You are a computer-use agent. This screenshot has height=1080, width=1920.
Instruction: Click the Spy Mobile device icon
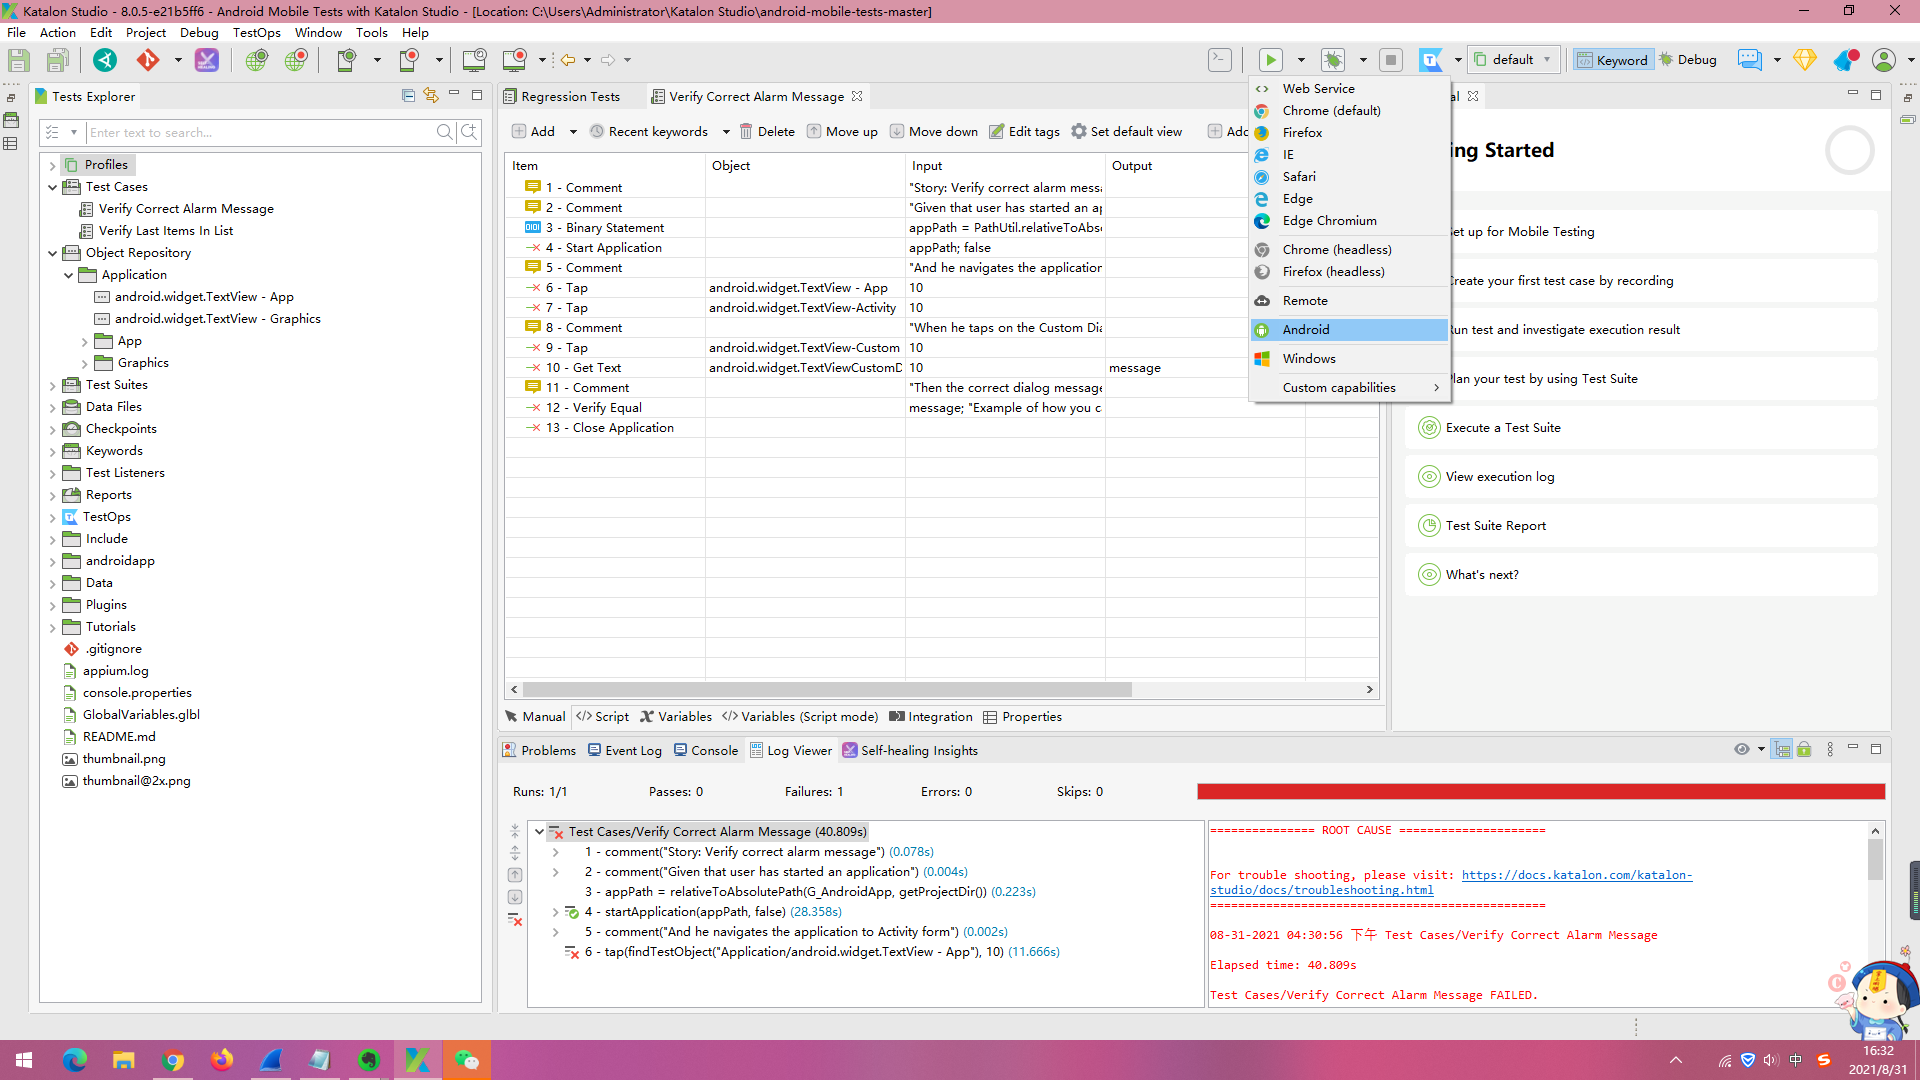click(346, 60)
